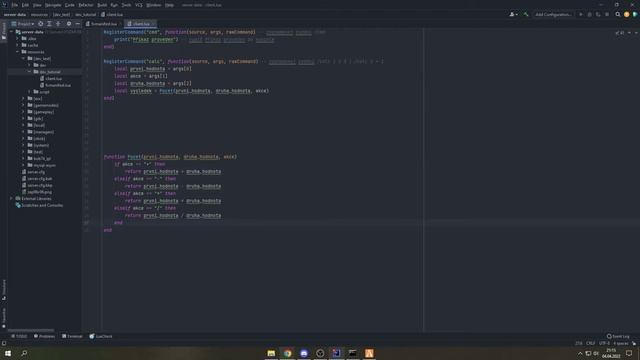Screen dimensions: 640x360
Task: Expand External Libraries node
Action: pos(11,199)
